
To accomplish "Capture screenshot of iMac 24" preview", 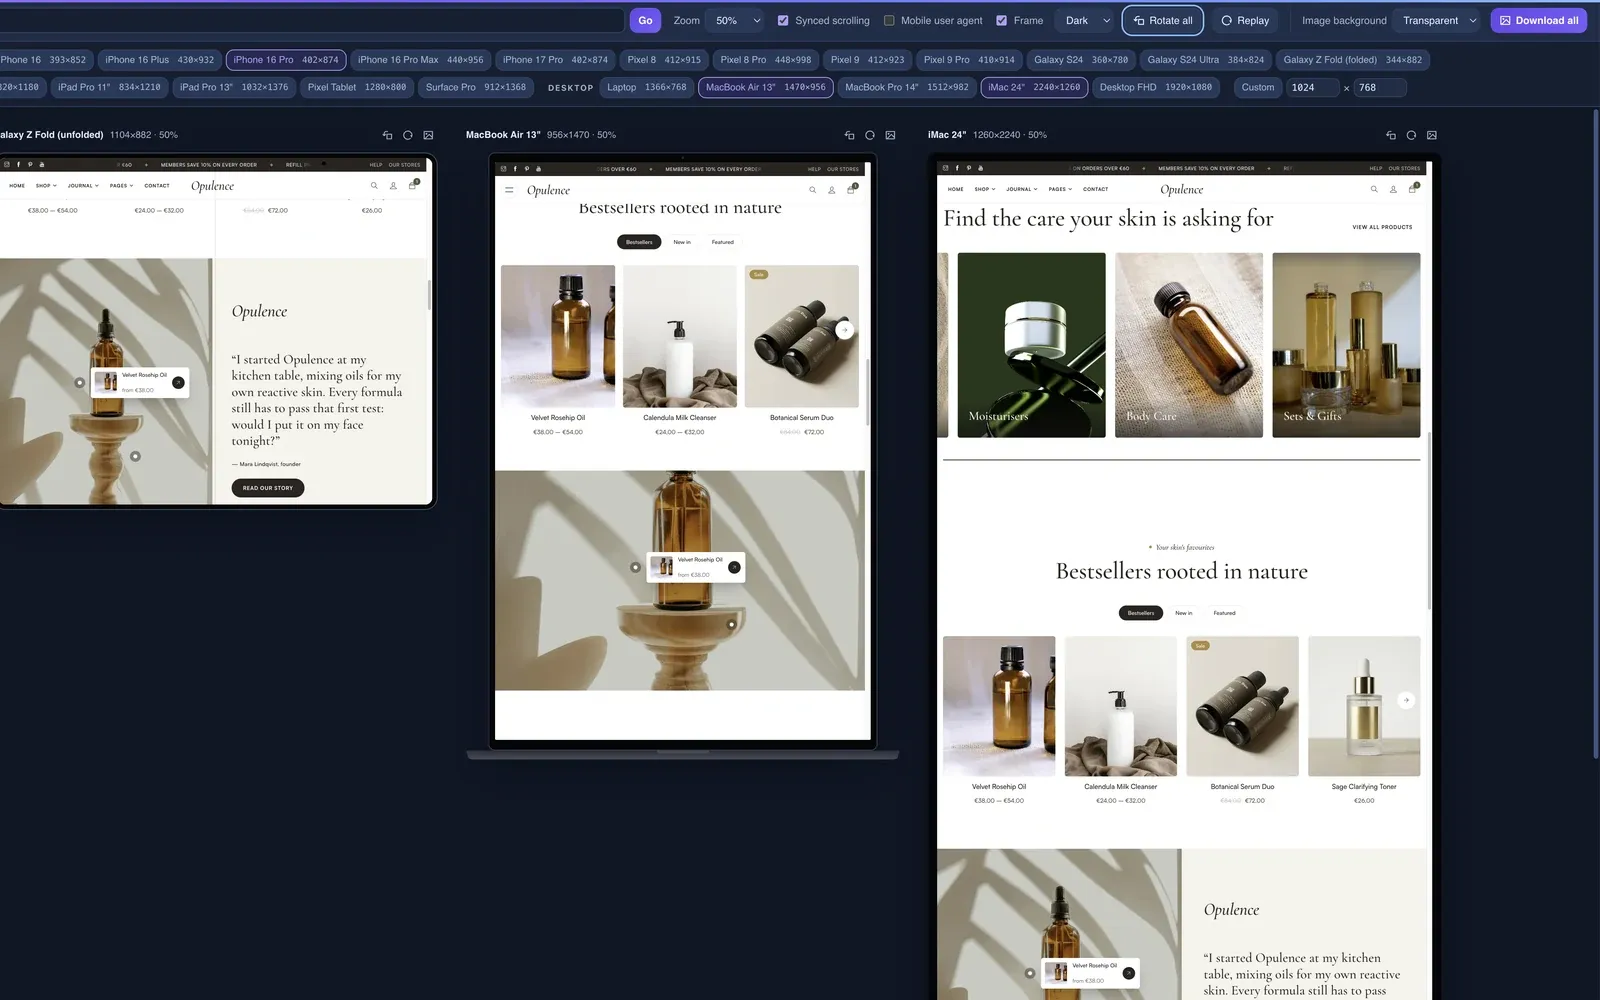I will click(x=1432, y=135).
